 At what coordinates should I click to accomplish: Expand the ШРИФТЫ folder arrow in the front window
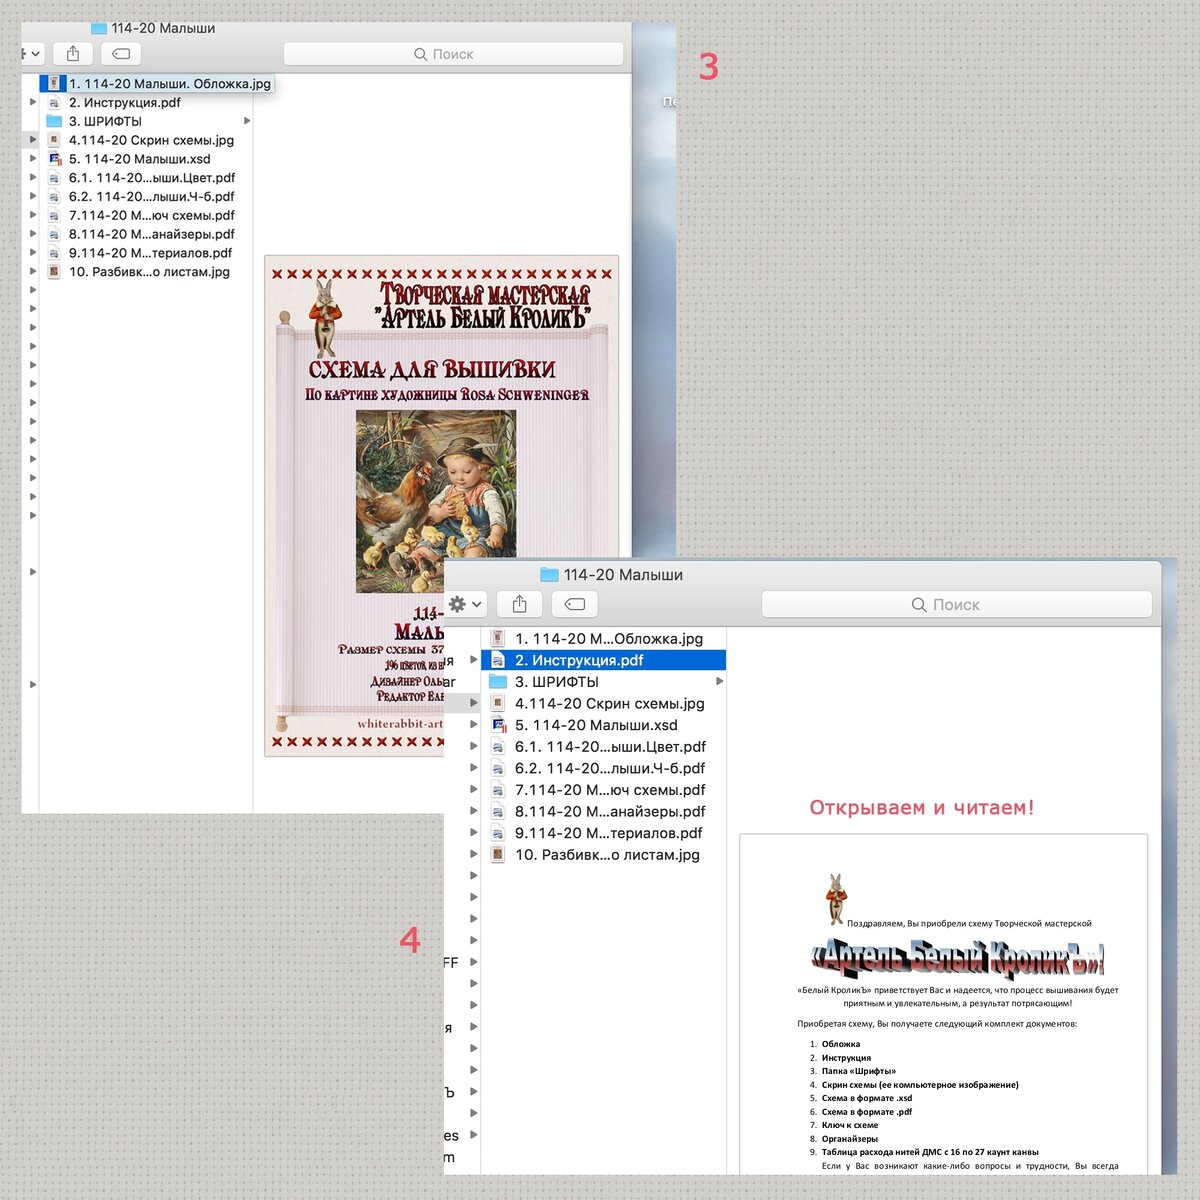[719, 682]
